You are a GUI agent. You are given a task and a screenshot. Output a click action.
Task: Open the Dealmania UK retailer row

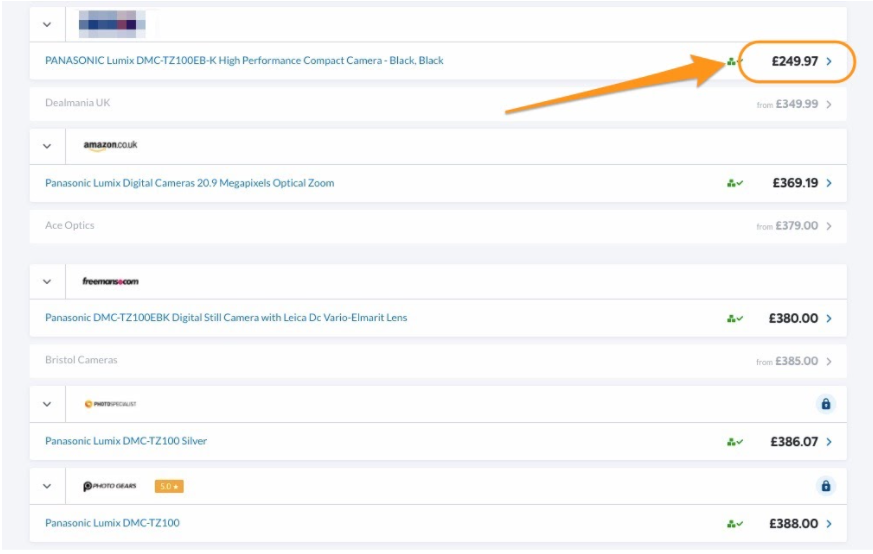point(438,104)
